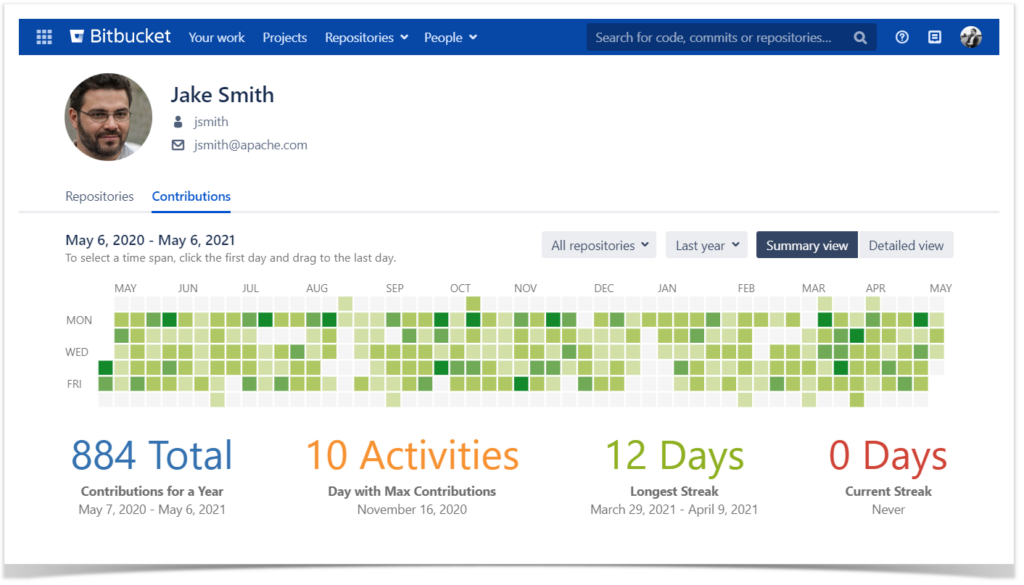Open the application switcher grid icon
The height and width of the screenshot is (585, 1024).
(42, 37)
